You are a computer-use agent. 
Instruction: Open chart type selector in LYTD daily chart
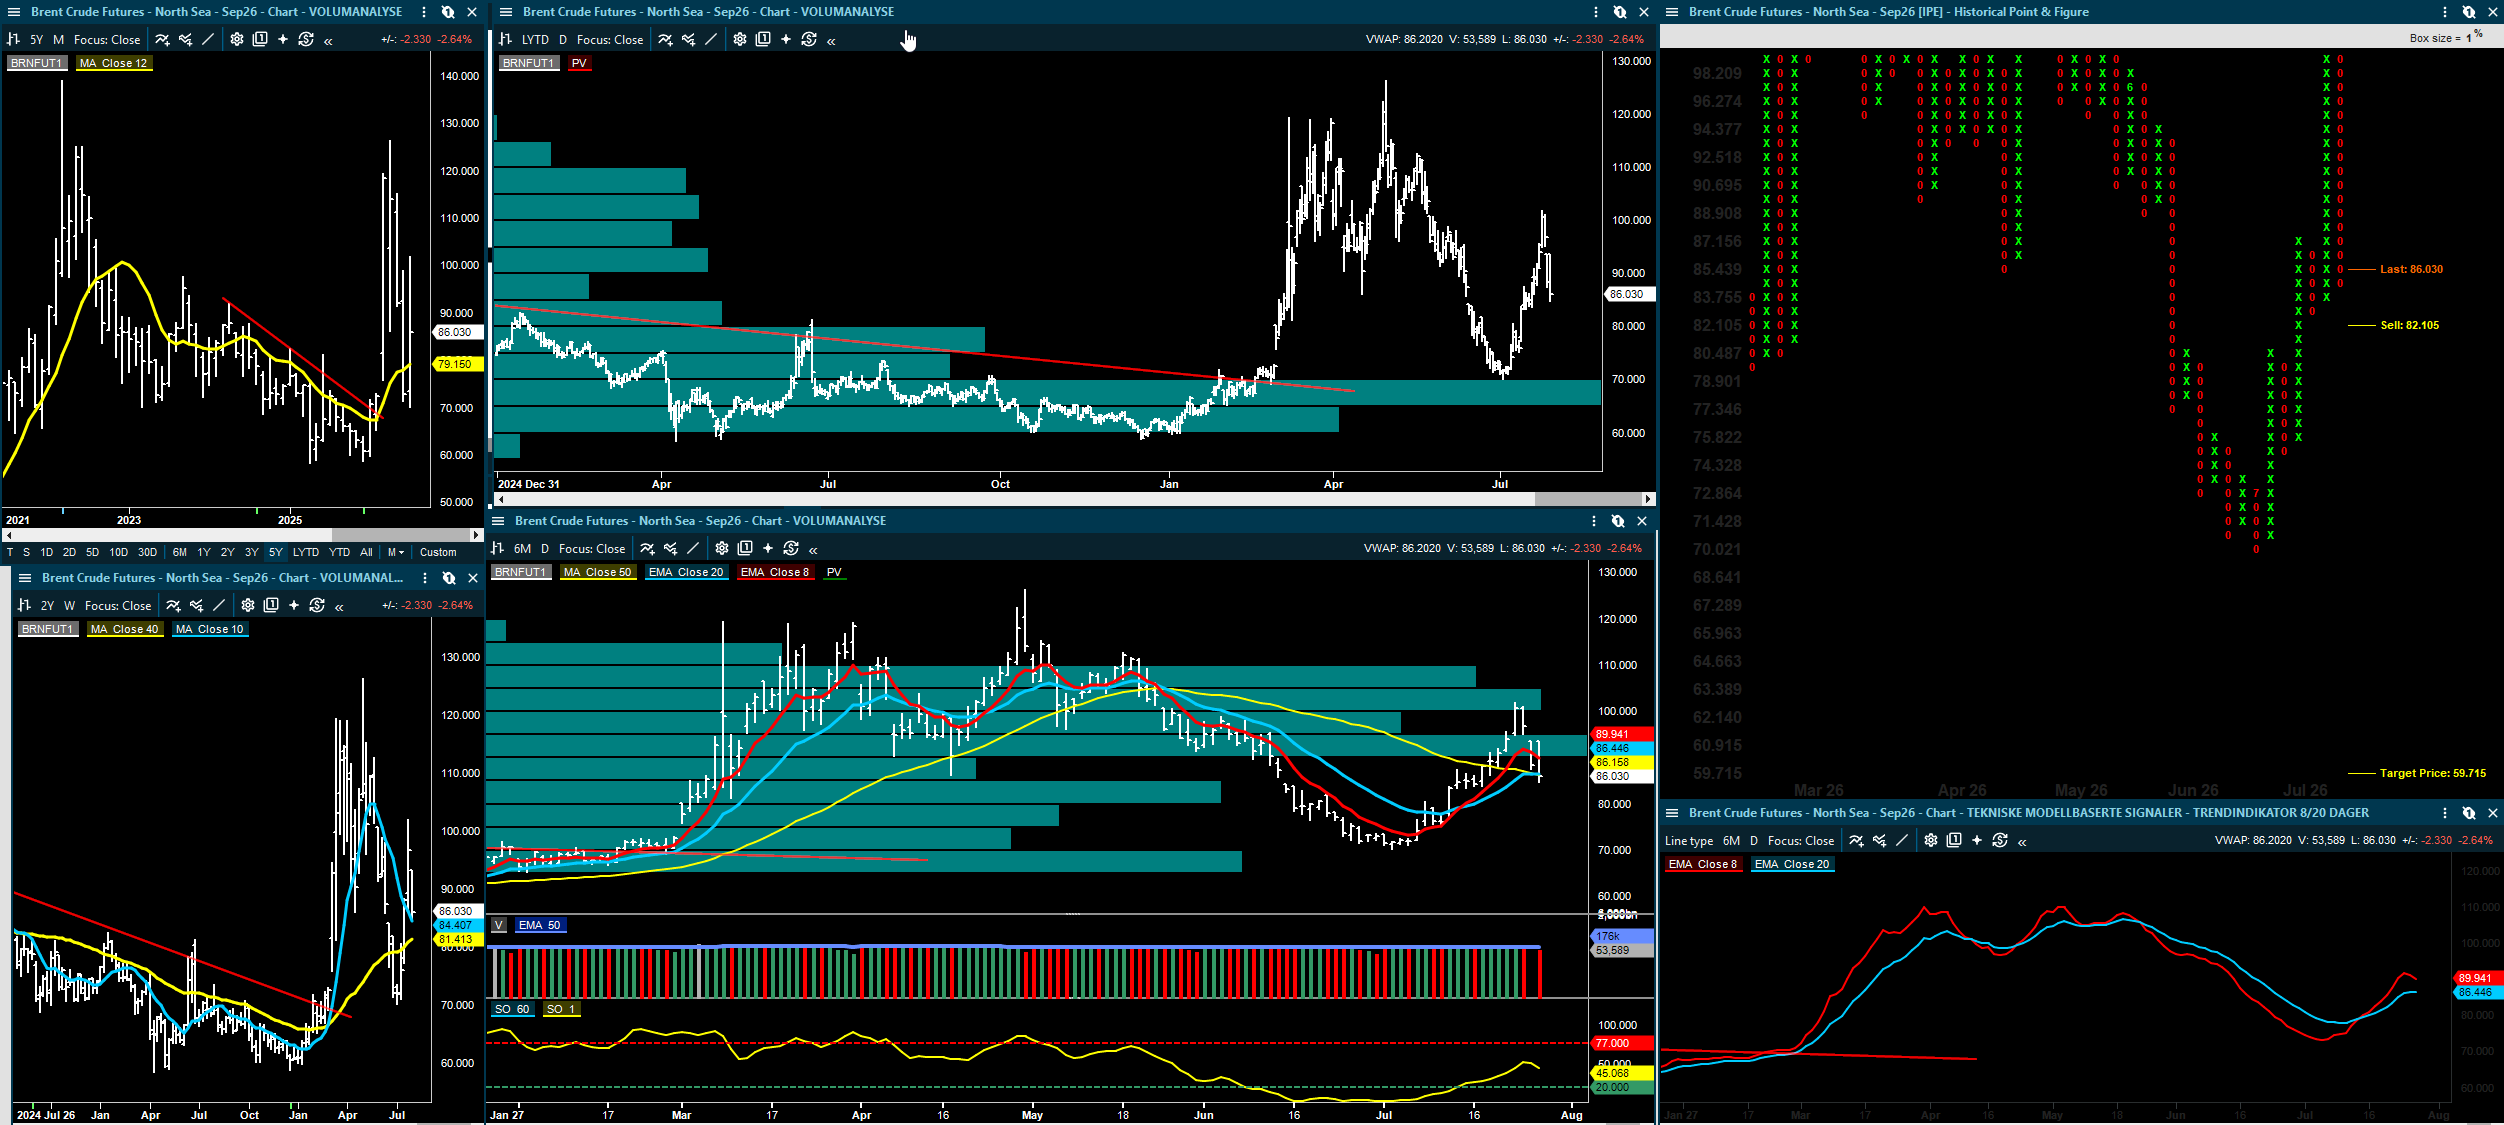[506, 40]
